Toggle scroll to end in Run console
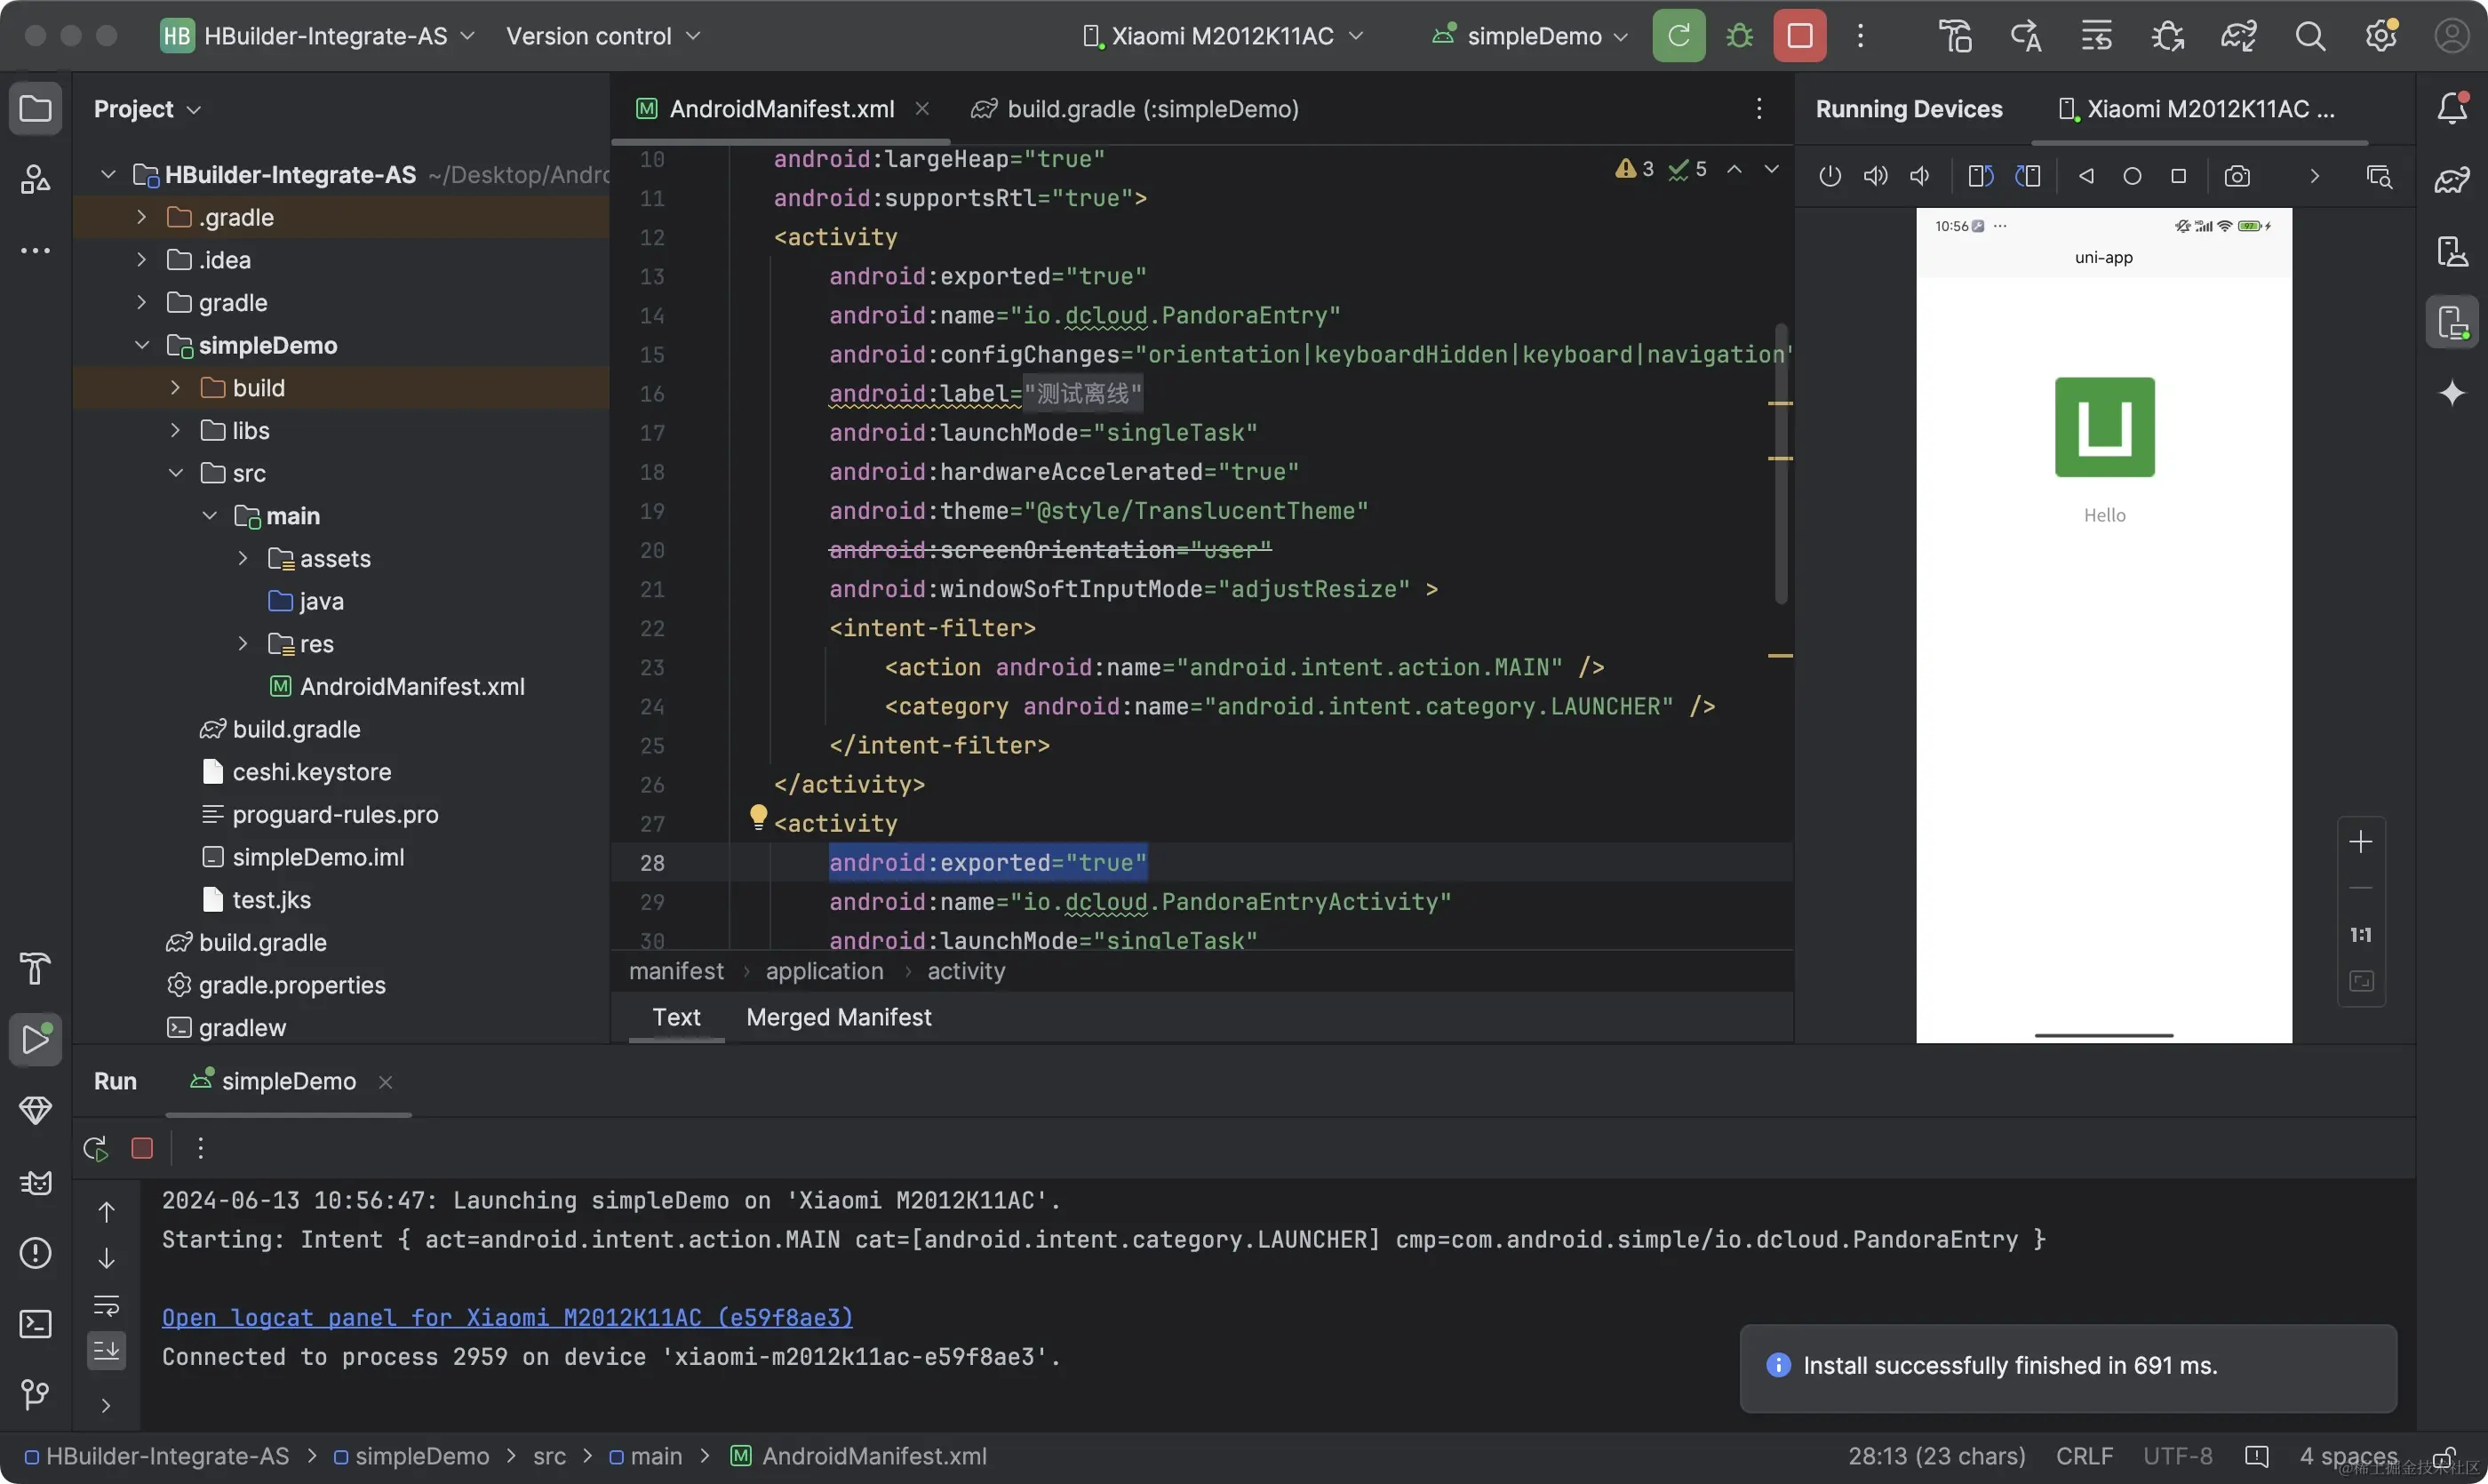This screenshot has height=1484, width=2488. (x=106, y=1351)
